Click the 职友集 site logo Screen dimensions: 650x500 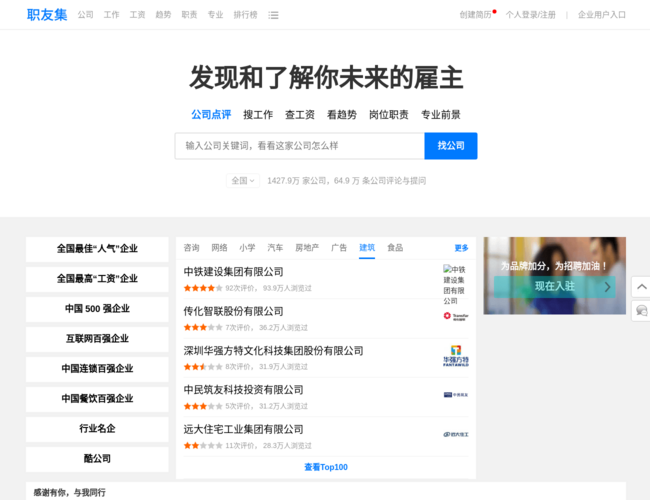point(47,15)
